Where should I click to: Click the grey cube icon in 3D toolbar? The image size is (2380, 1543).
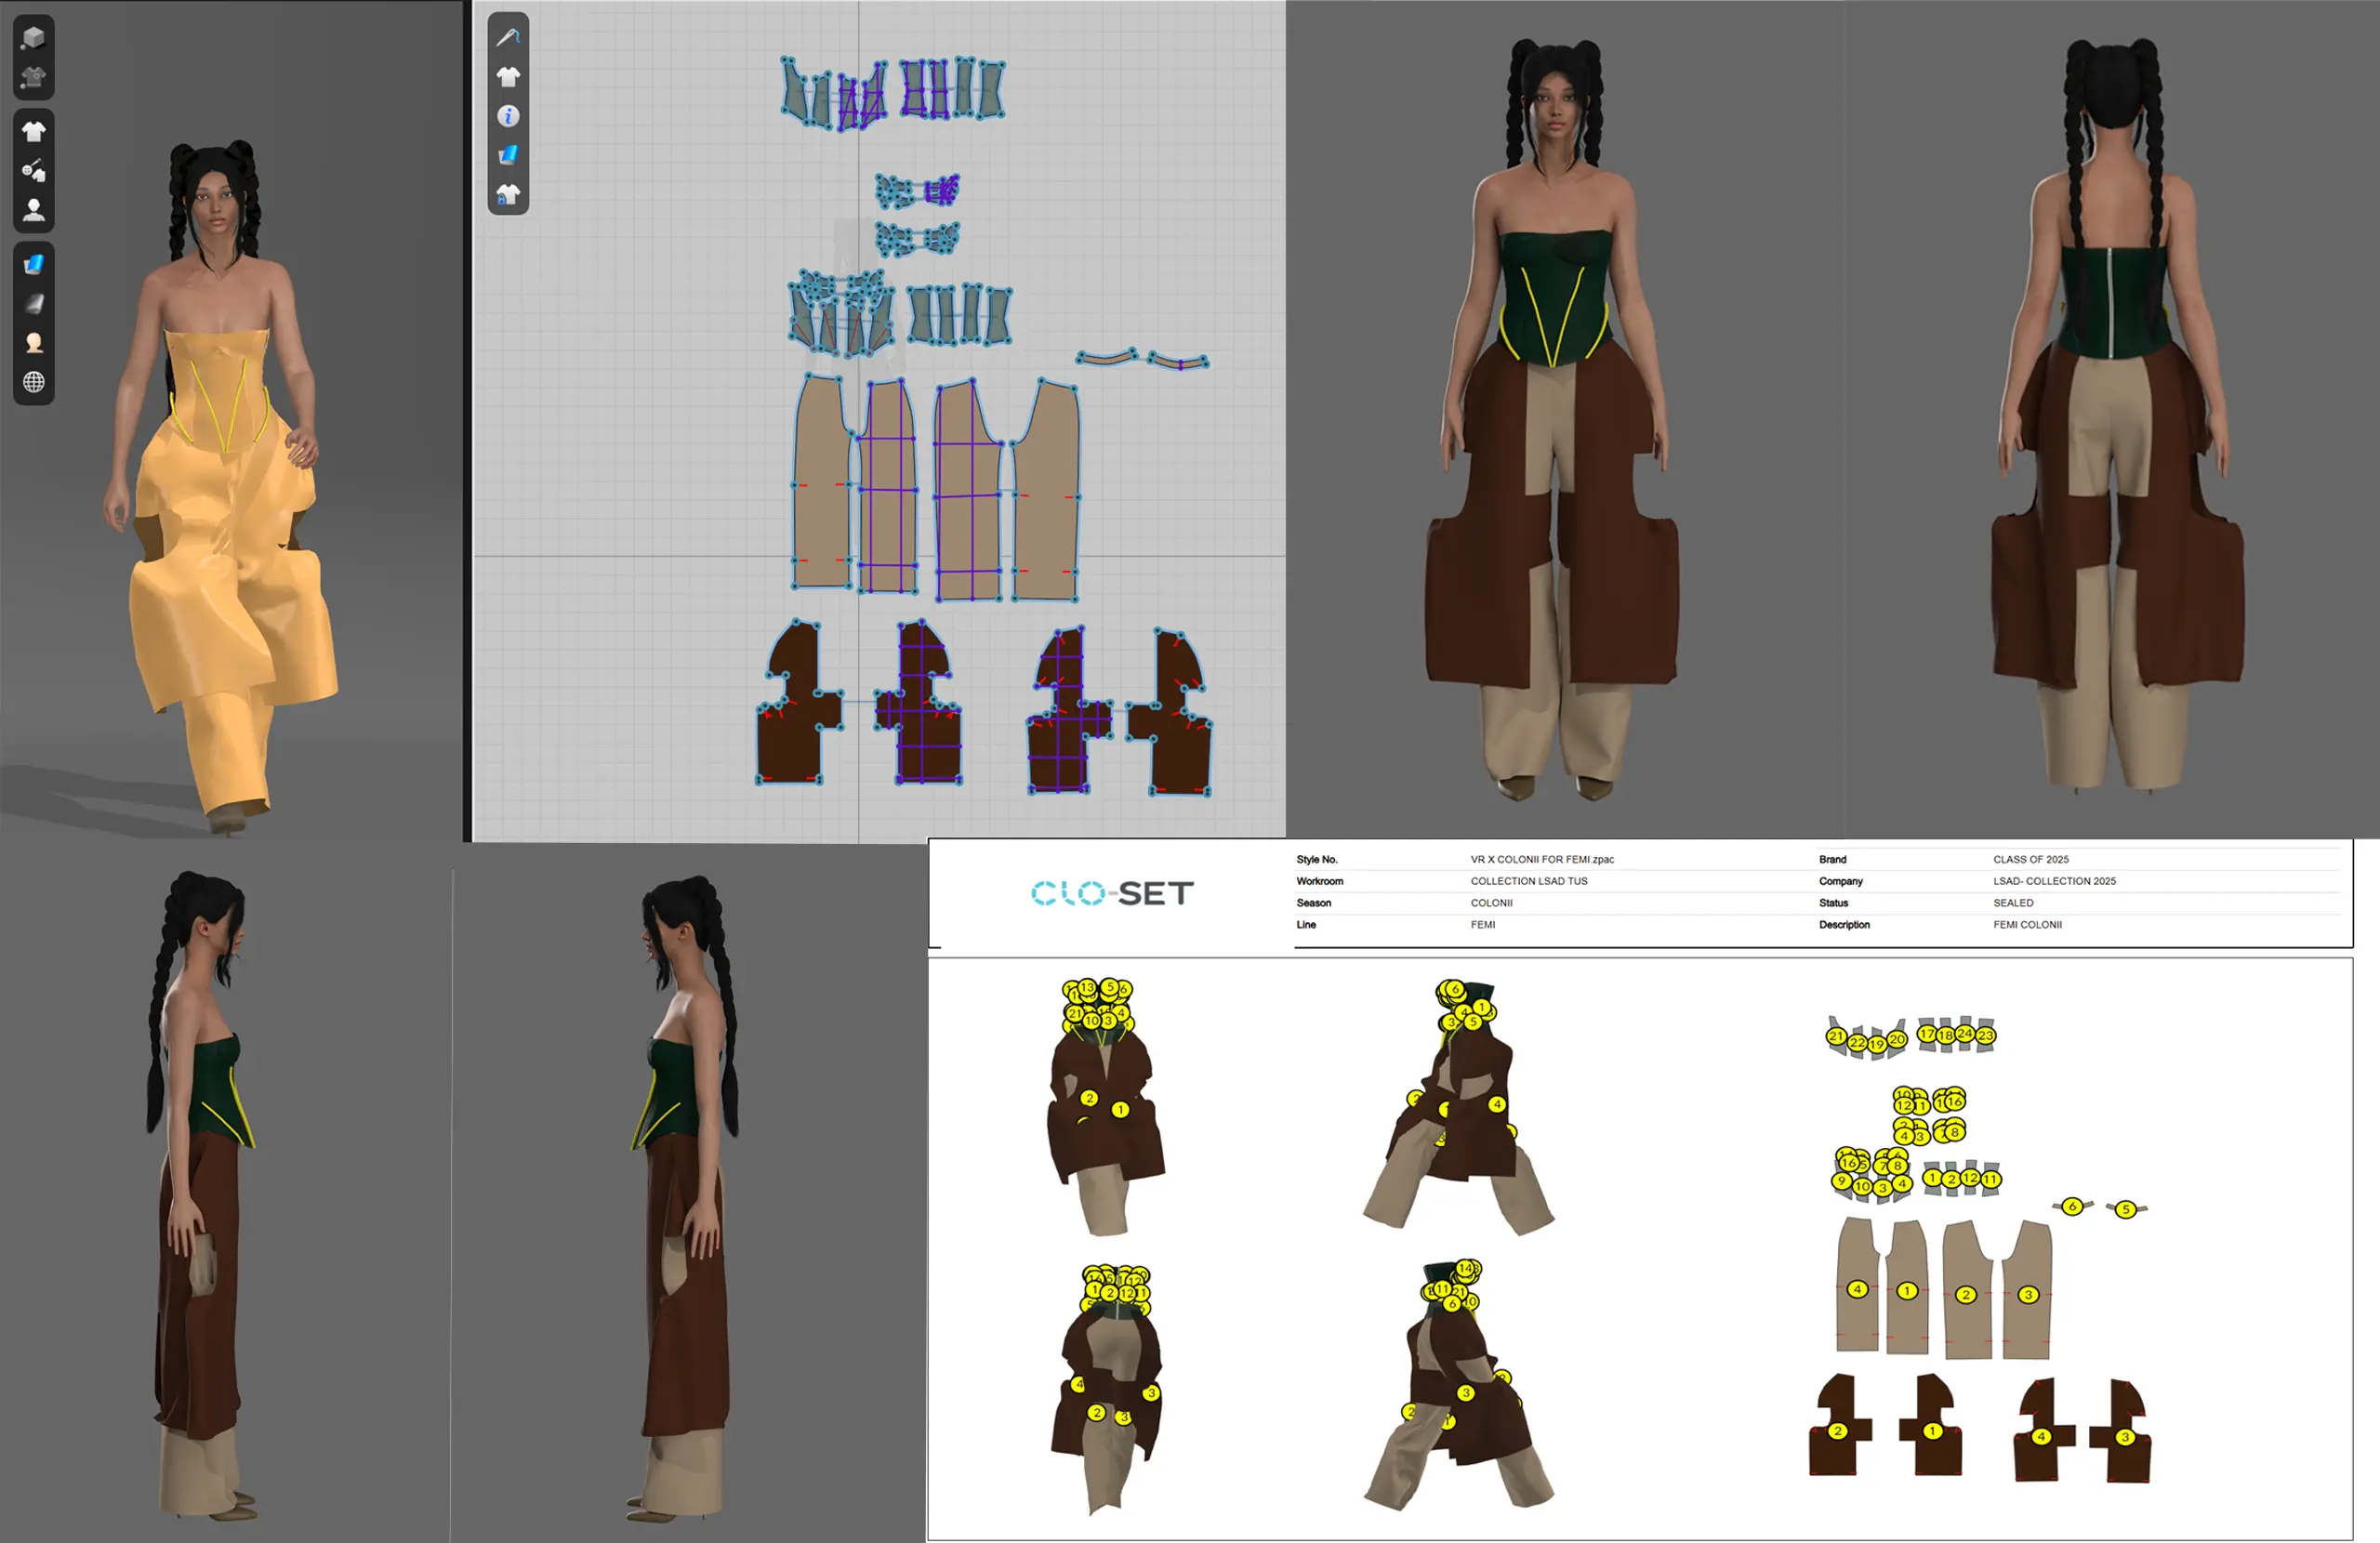pyautogui.click(x=33, y=37)
